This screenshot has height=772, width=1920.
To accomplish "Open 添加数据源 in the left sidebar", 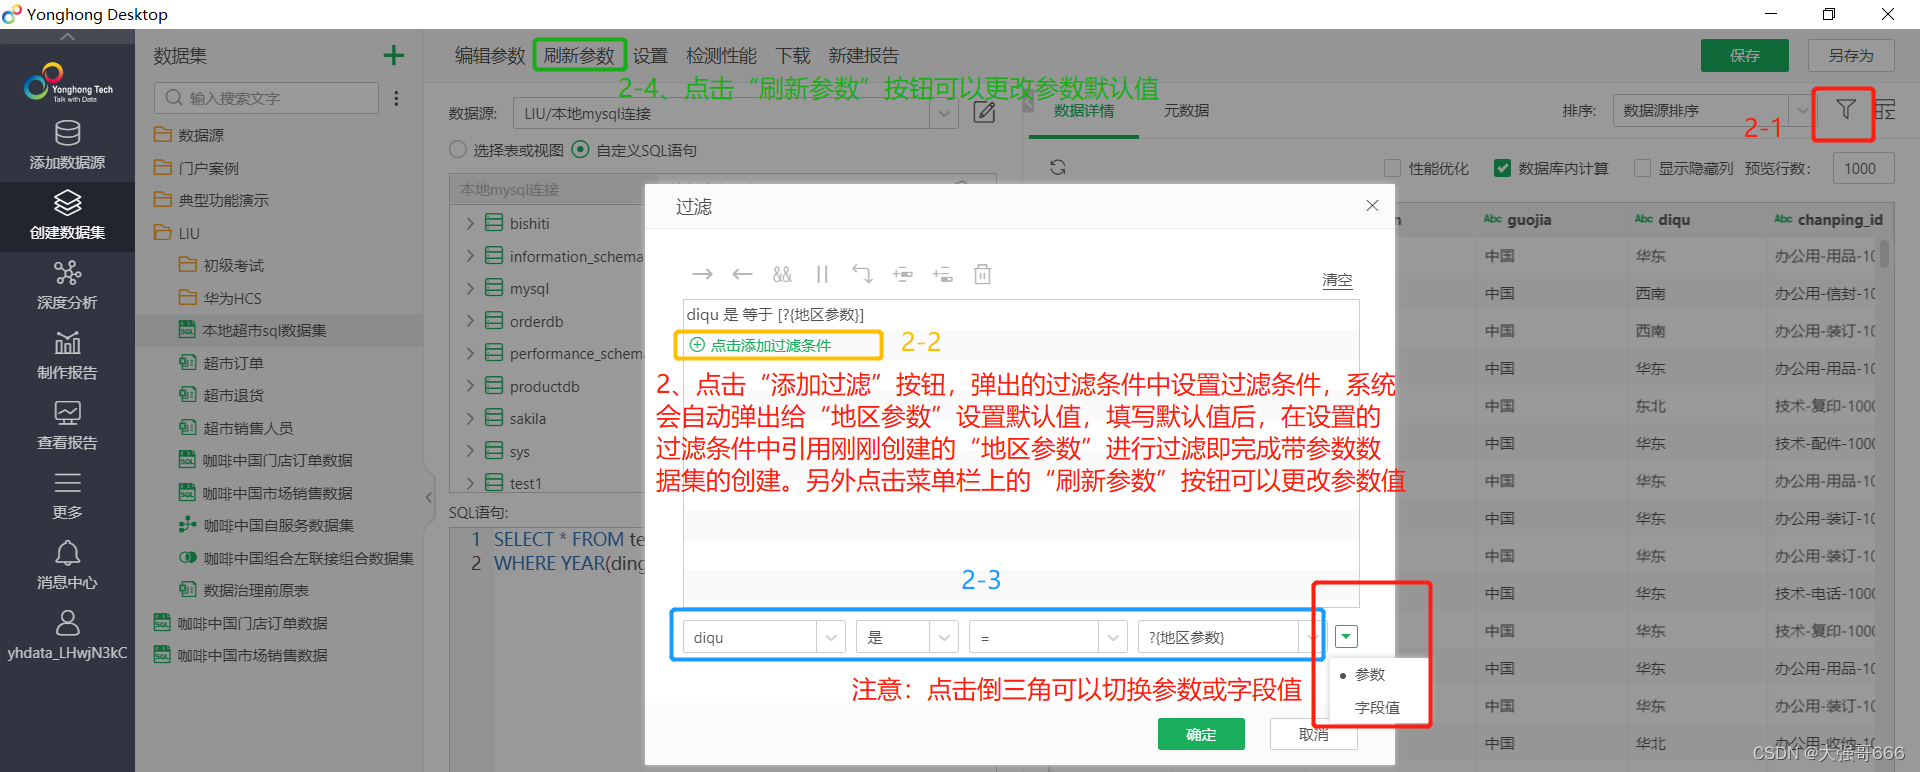I will [x=67, y=145].
